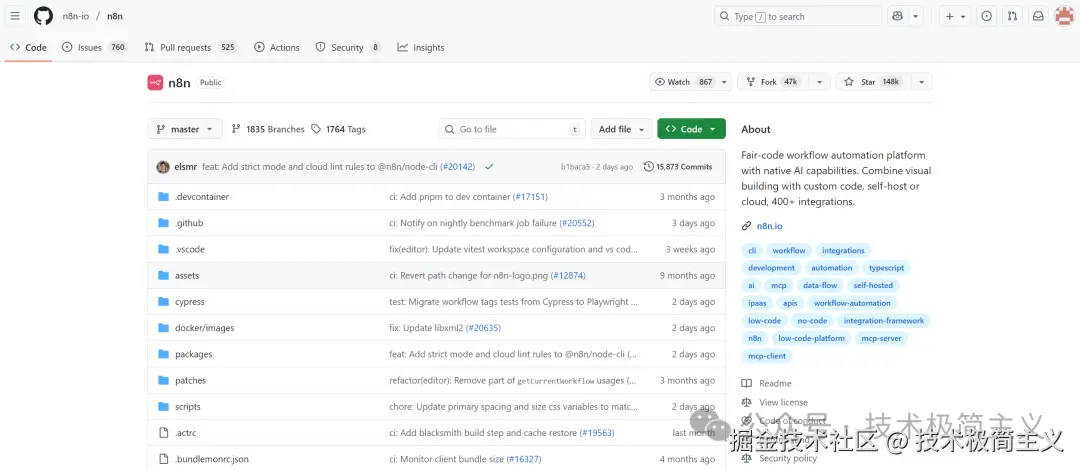Viewport: 1080px width, 470px height.
Task: Click the assets folder icon
Action: [163, 276]
